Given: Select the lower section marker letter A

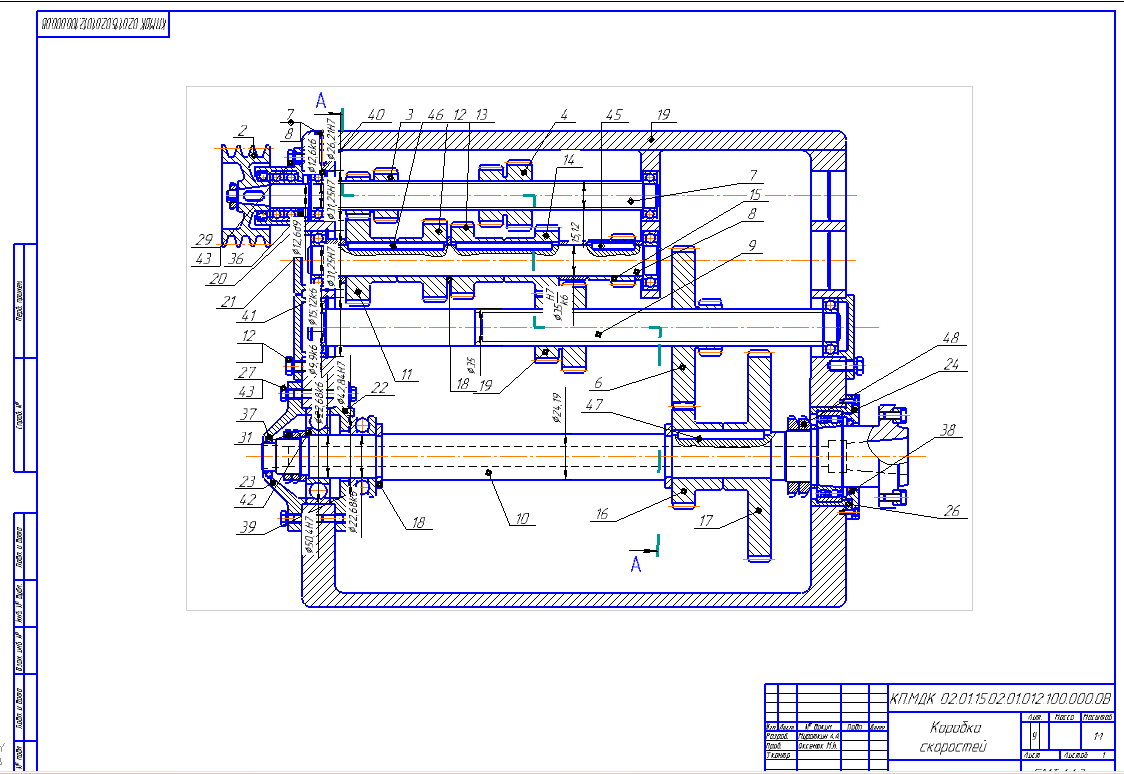Looking at the screenshot, I should (635, 565).
